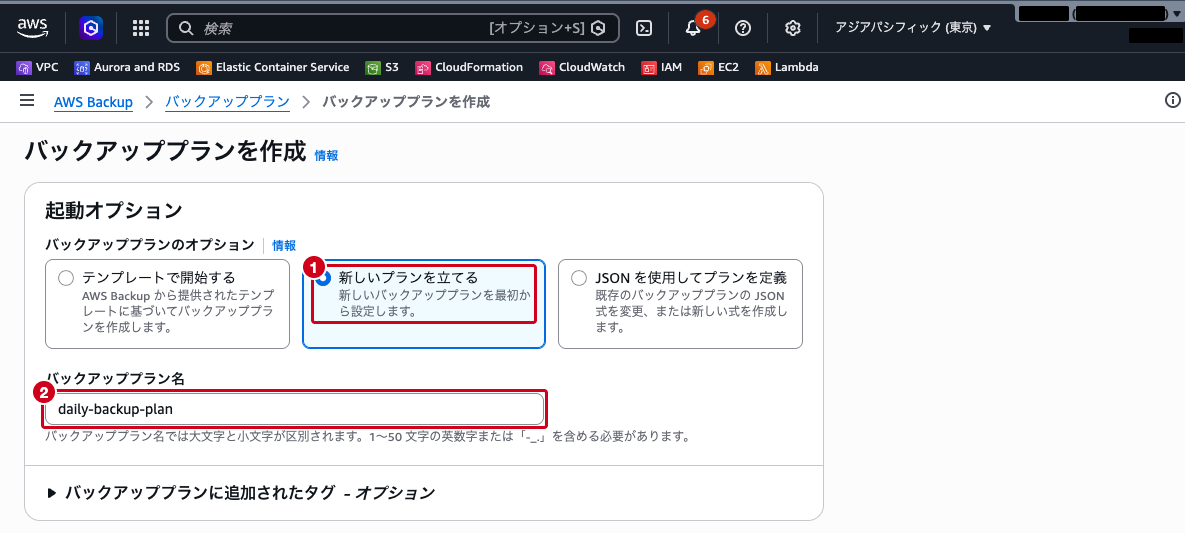This screenshot has width=1185, height=533.
Task: Focus the top 検索 search box
Action: [x=392, y=28]
